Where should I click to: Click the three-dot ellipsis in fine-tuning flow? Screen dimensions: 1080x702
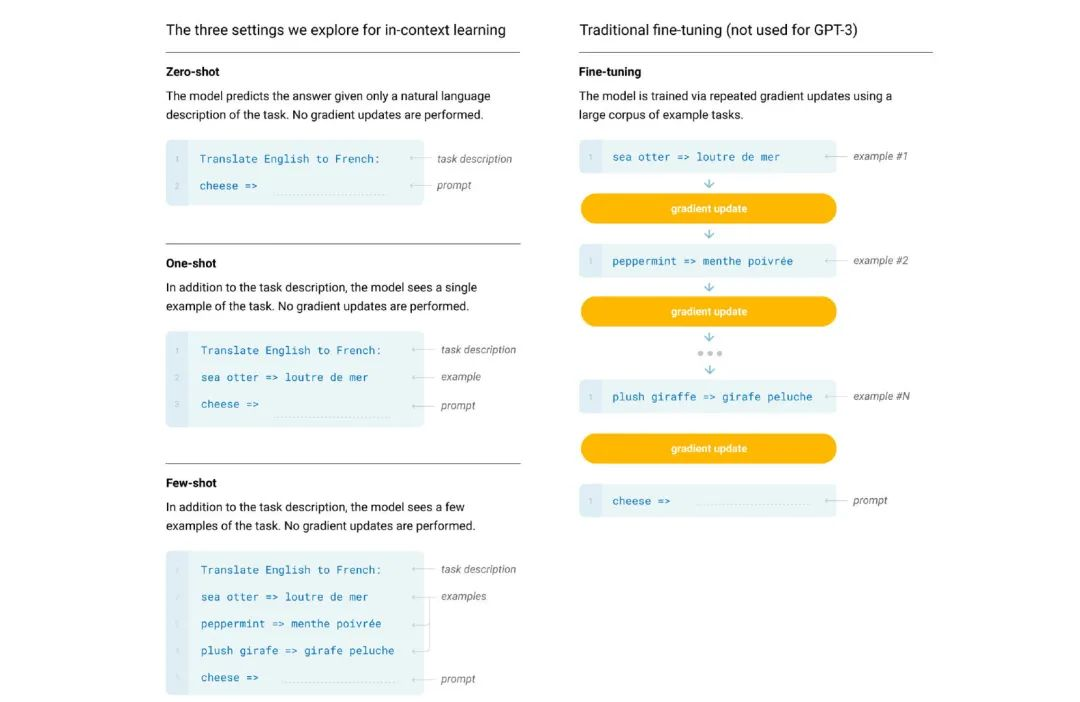709,353
